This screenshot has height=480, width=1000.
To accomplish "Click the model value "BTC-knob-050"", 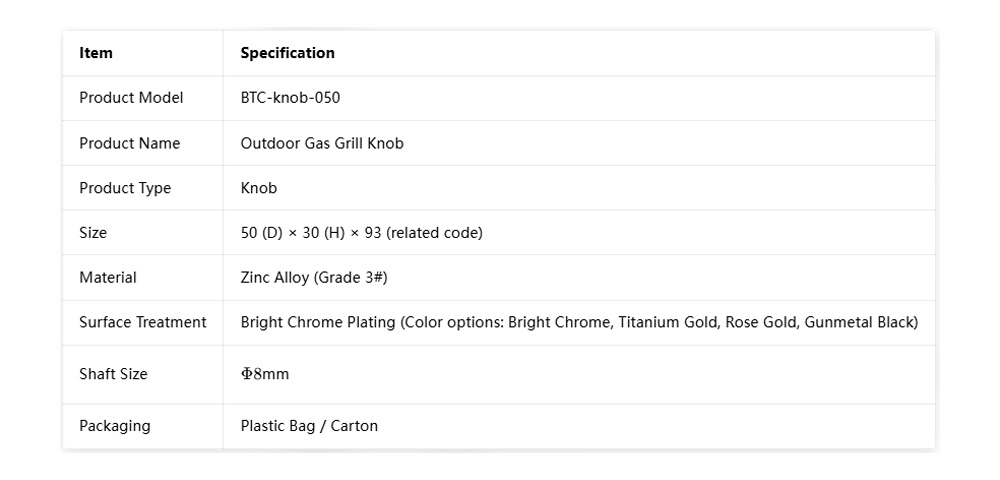I will [290, 98].
